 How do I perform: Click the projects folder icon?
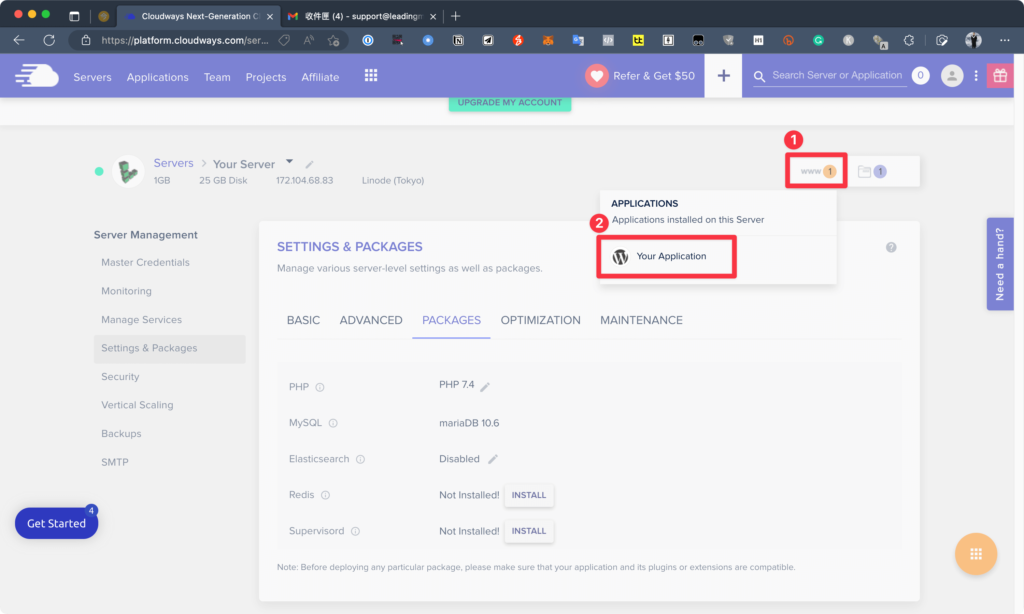click(872, 171)
